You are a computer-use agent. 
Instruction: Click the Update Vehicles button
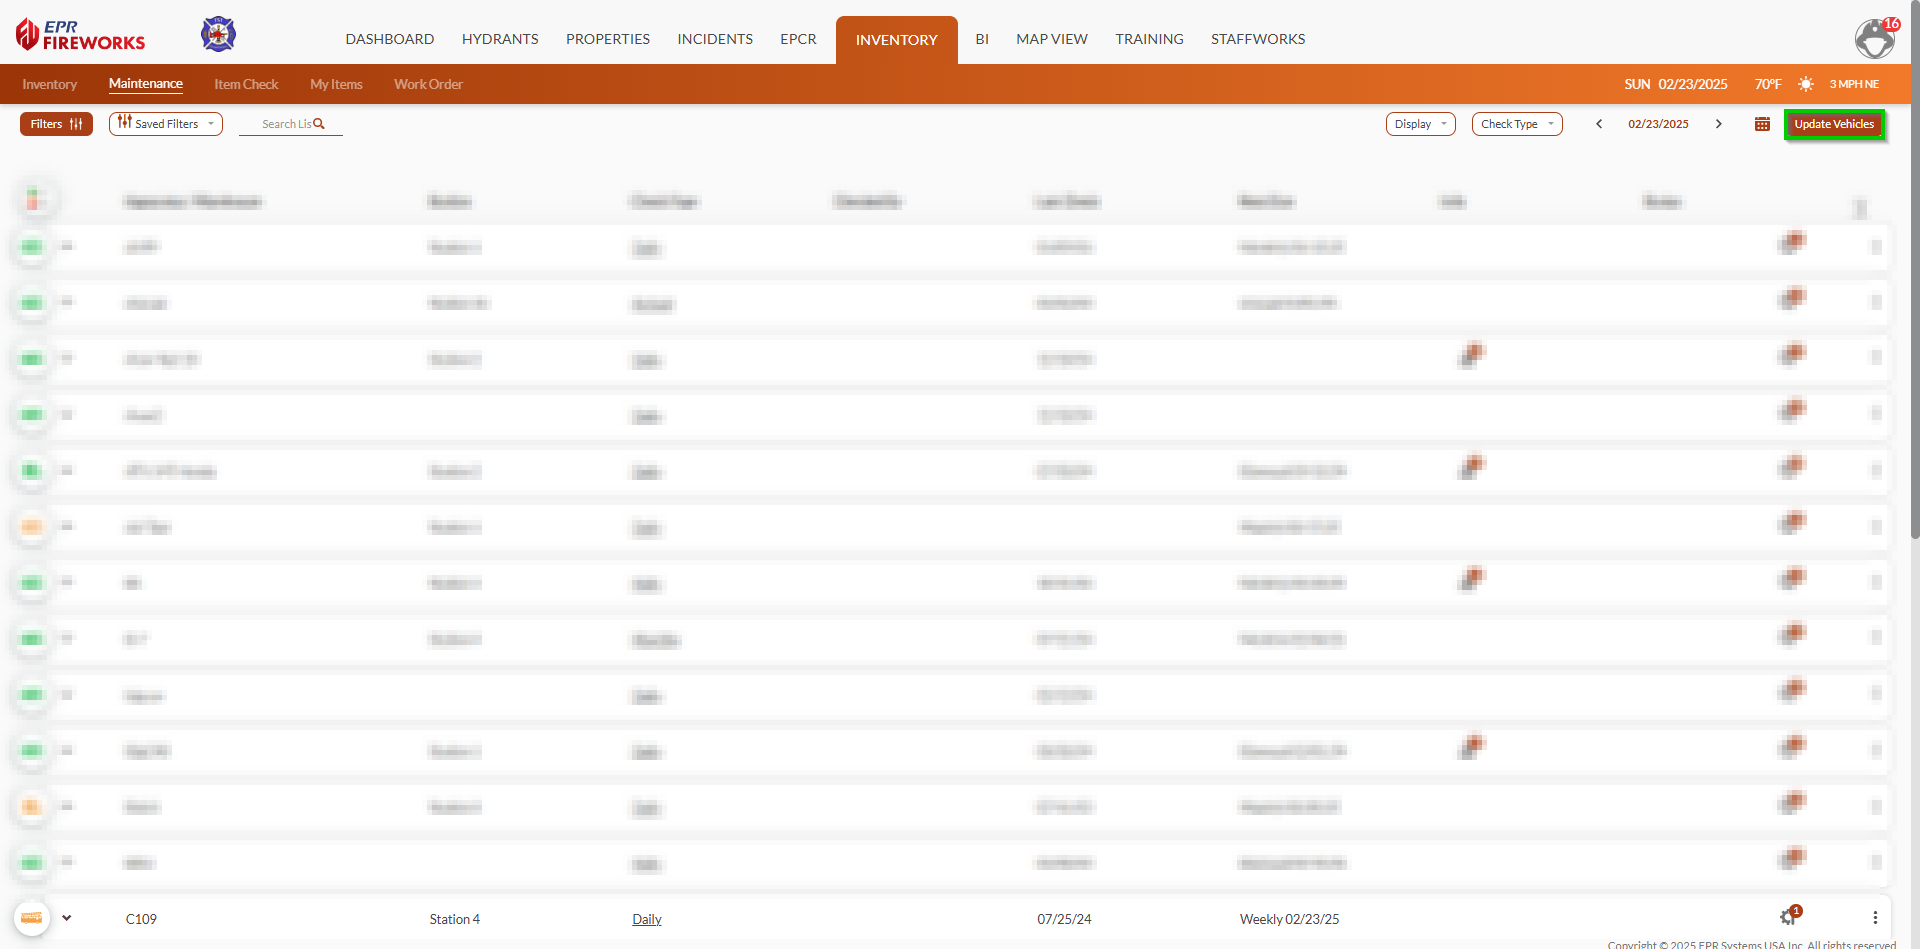(1834, 124)
